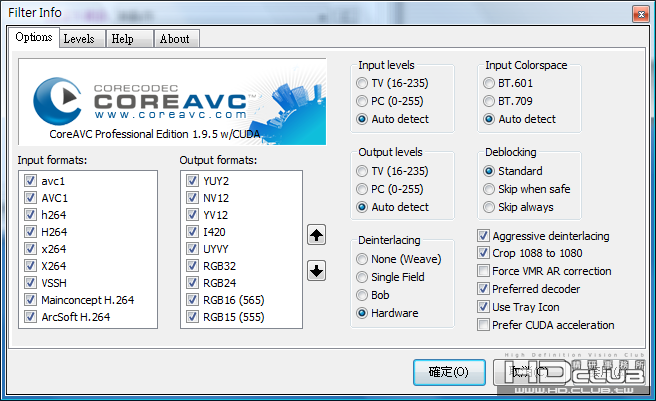Screen dimensions: 656x401
Task: Toggle I420 output format
Action: (x=192, y=231)
